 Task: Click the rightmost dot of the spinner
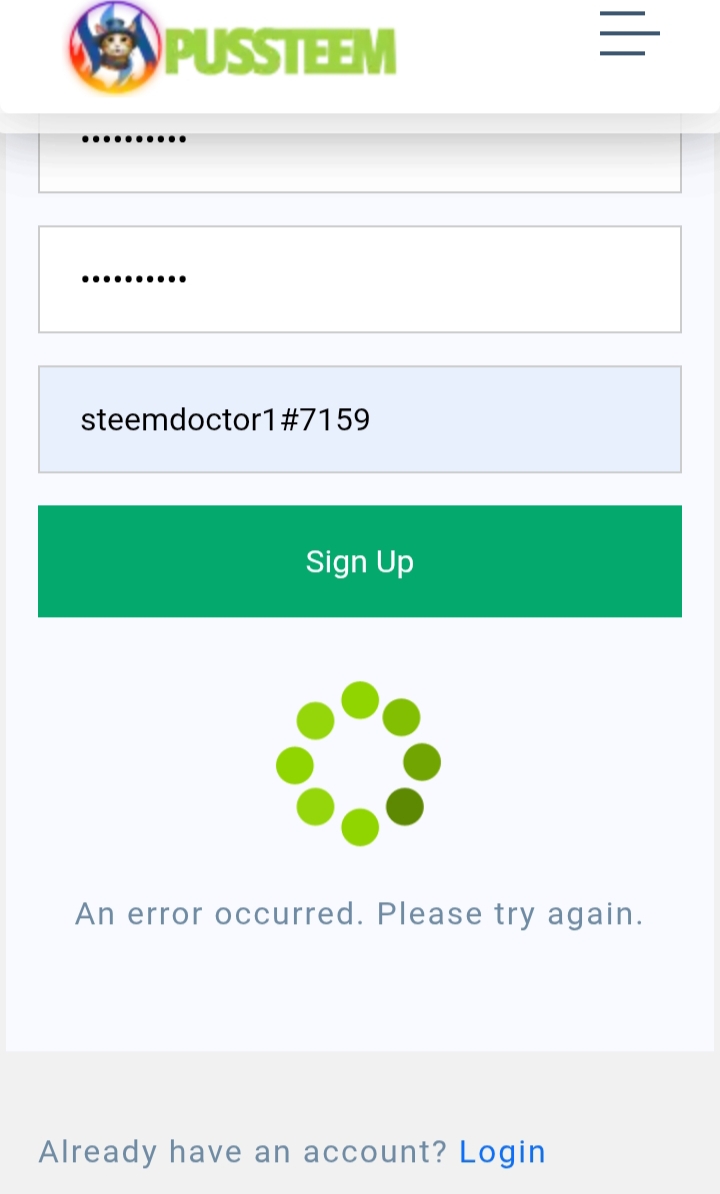pyautogui.click(x=422, y=763)
